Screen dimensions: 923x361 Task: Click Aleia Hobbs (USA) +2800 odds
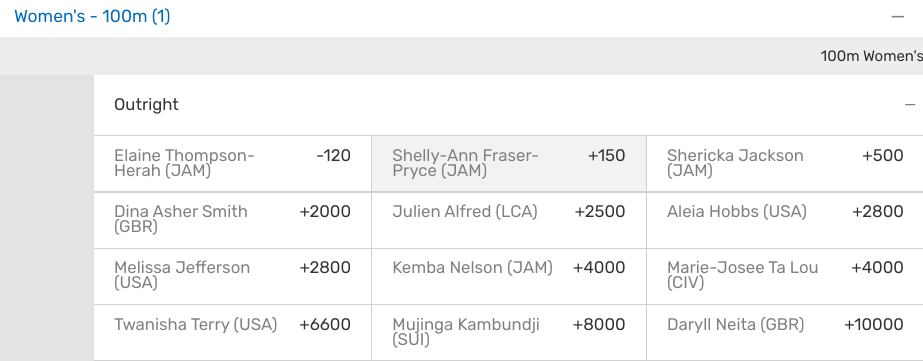[785, 220]
